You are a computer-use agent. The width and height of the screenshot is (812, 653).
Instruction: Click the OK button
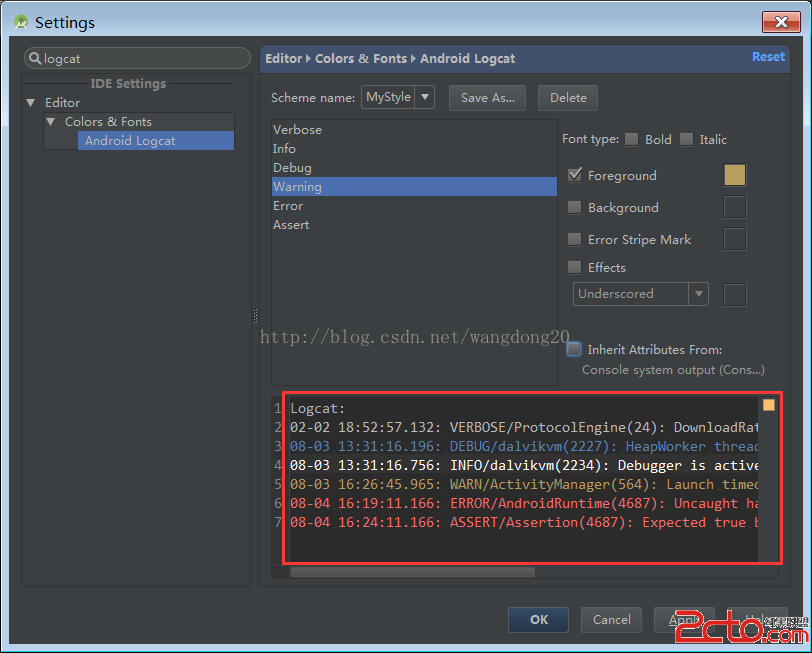coord(539,619)
